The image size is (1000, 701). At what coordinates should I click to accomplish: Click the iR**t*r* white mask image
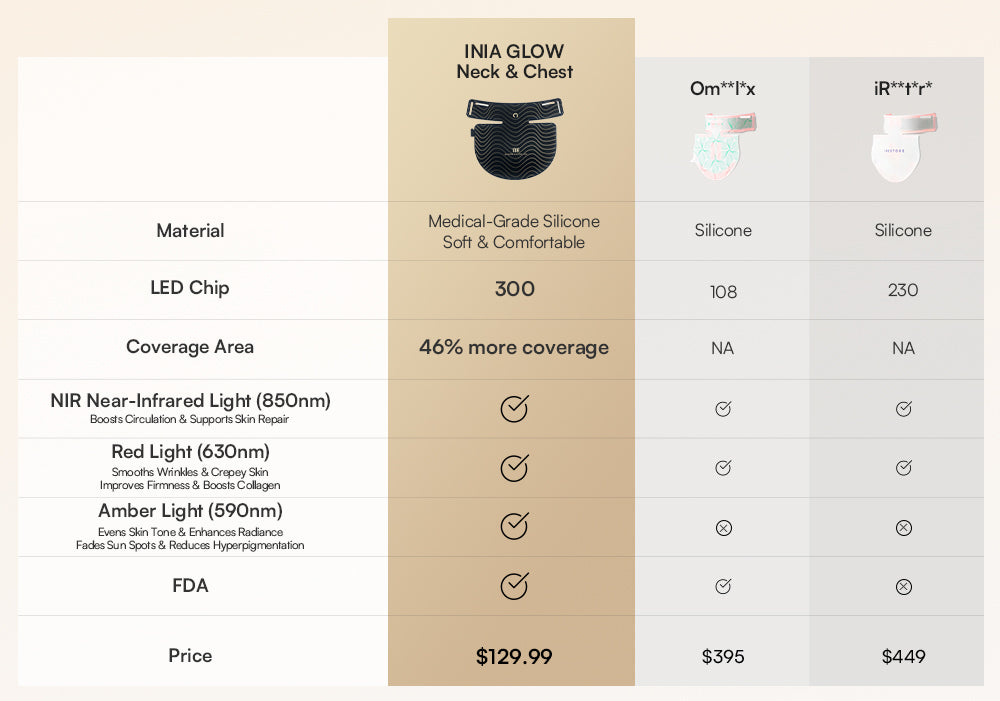click(903, 147)
